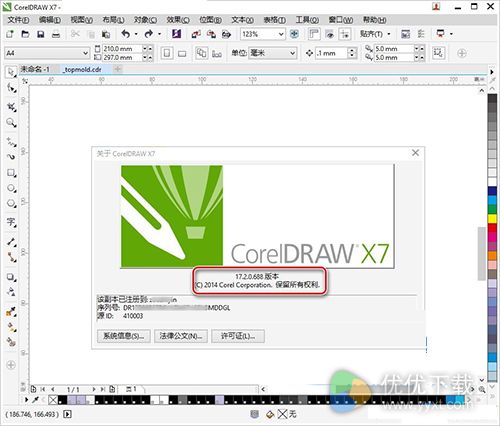Select the Drop Shadow tool
Viewport: 500px width, 426px height.
click(x=11, y=277)
